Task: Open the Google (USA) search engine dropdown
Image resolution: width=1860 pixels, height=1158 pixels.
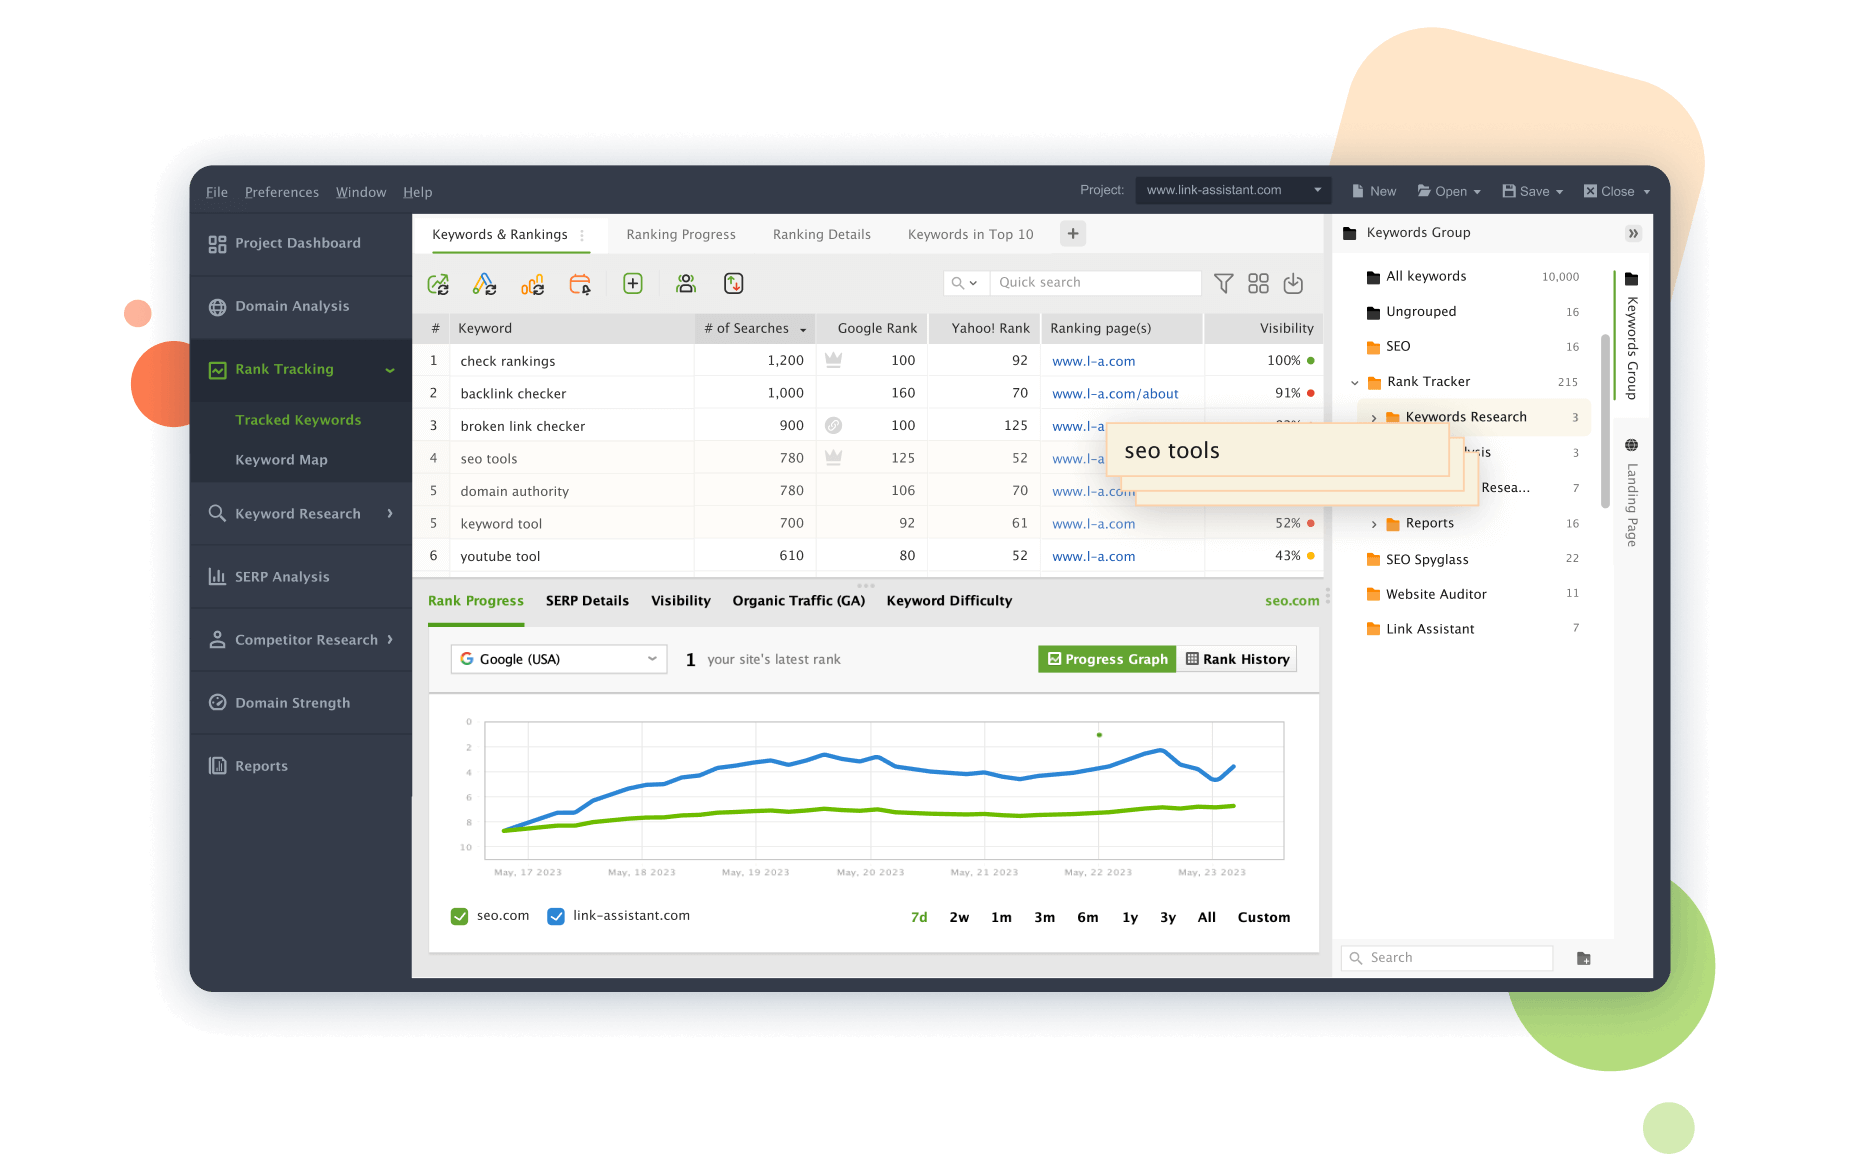Action: pyautogui.click(x=559, y=659)
